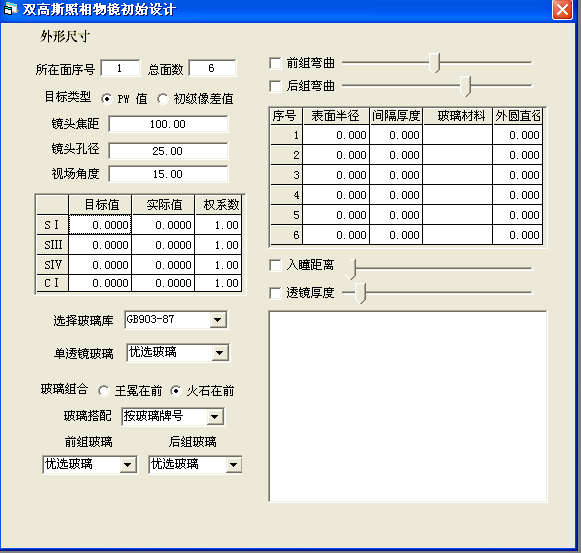Select surface row 6 间隔厚度 cell
Image resolution: width=581 pixels, height=553 pixels.
click(396, 235)
